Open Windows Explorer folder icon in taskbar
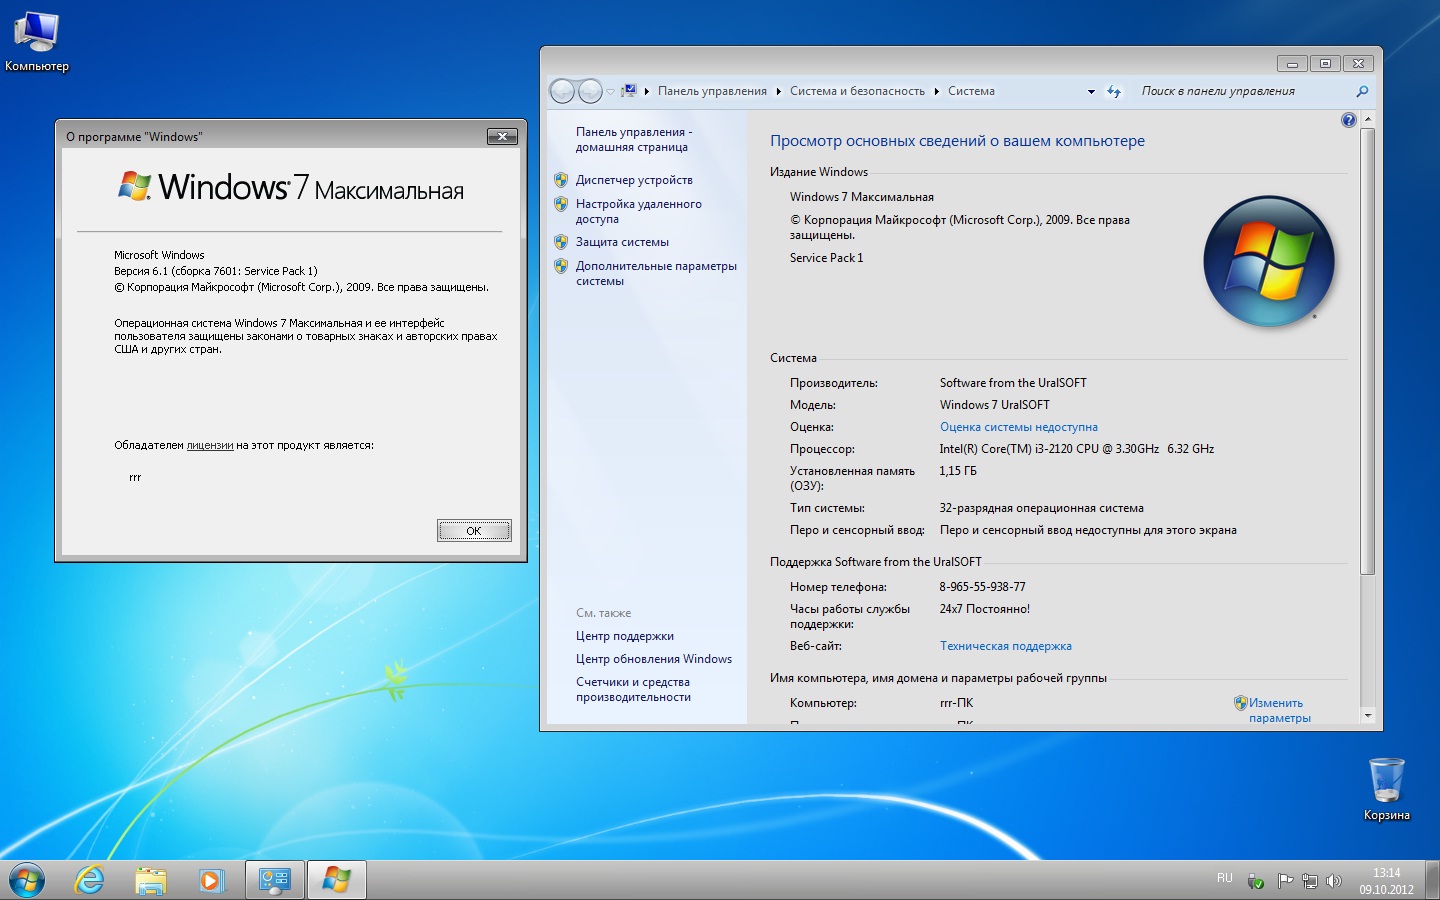This screenshot has height=900, width=1440. point(151,880)
